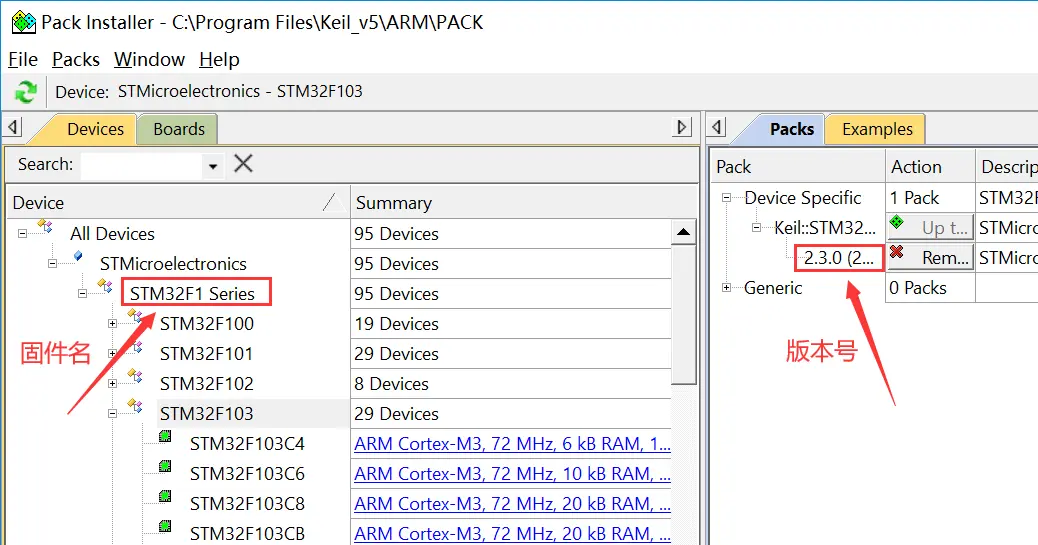Select the 2.3.0 pack version row
The height and width of the screenshot is (545, 1038).
click(x=839, y=258)
